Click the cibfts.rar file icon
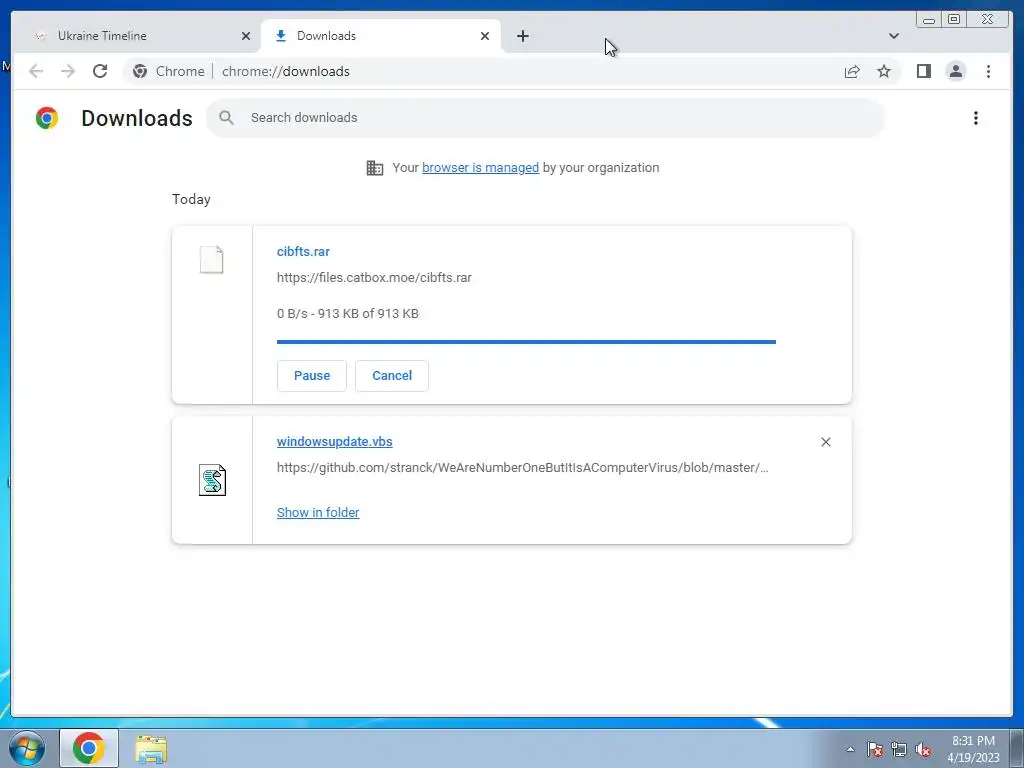The width and height of the screenshot is (1024, 768). pyautogui.click(x=212, y=260)
